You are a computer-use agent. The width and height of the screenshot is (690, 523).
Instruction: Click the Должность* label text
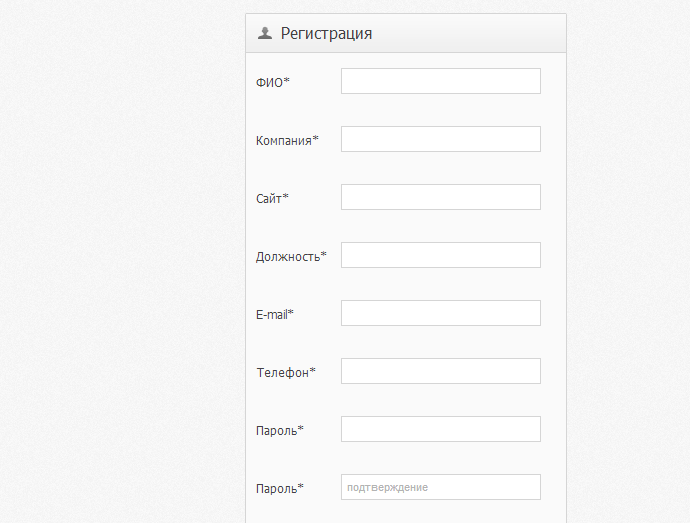point(291,257)
